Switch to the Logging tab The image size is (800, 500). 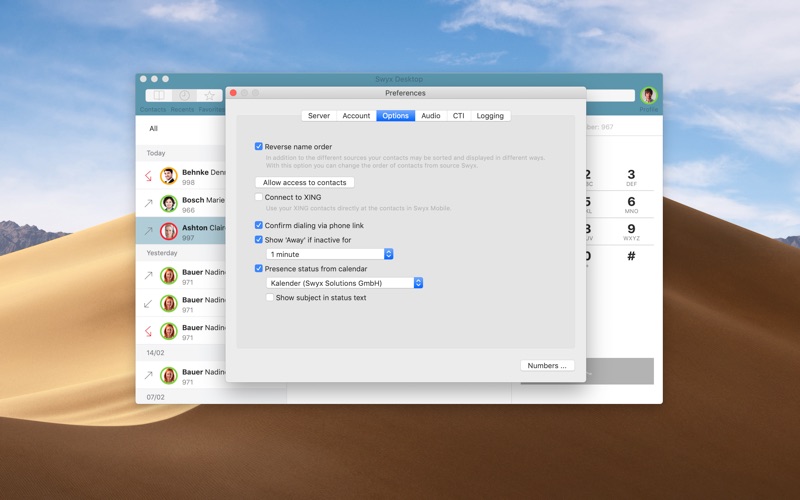tap(490, 116)
